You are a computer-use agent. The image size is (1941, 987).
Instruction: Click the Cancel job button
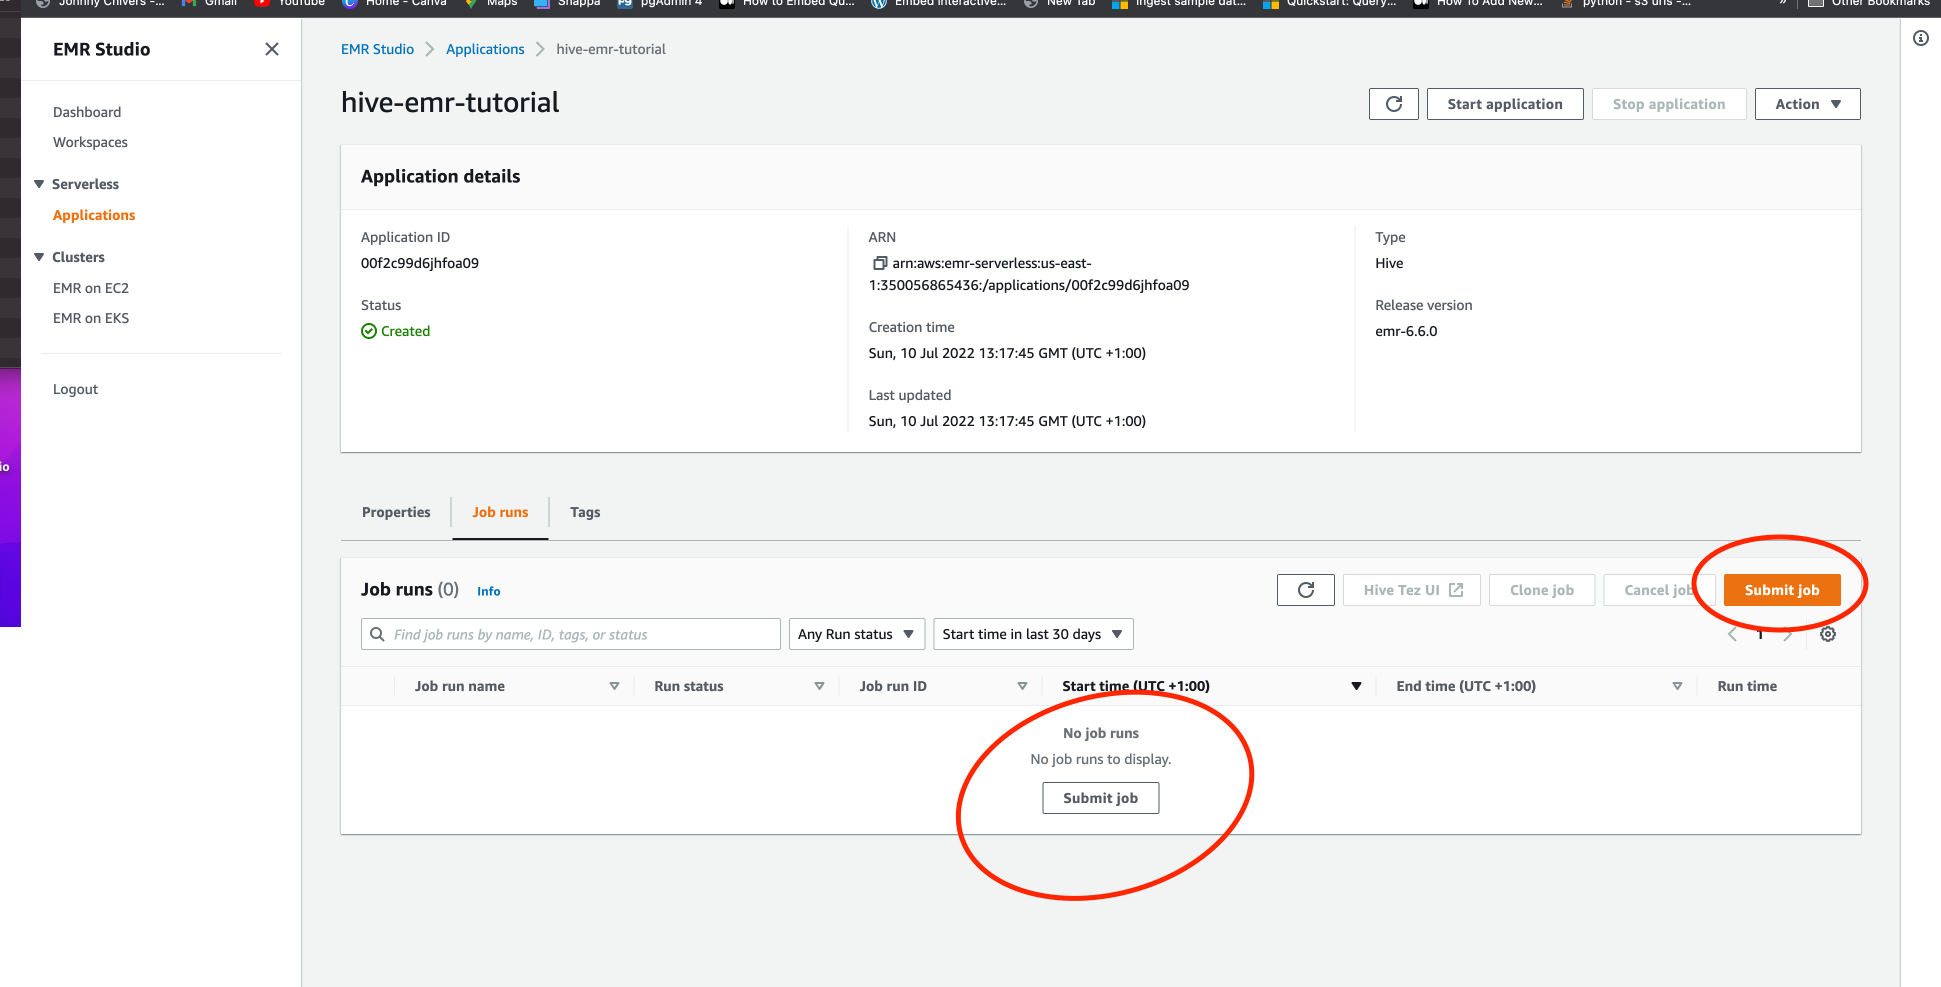click(x=1658, y=590)
